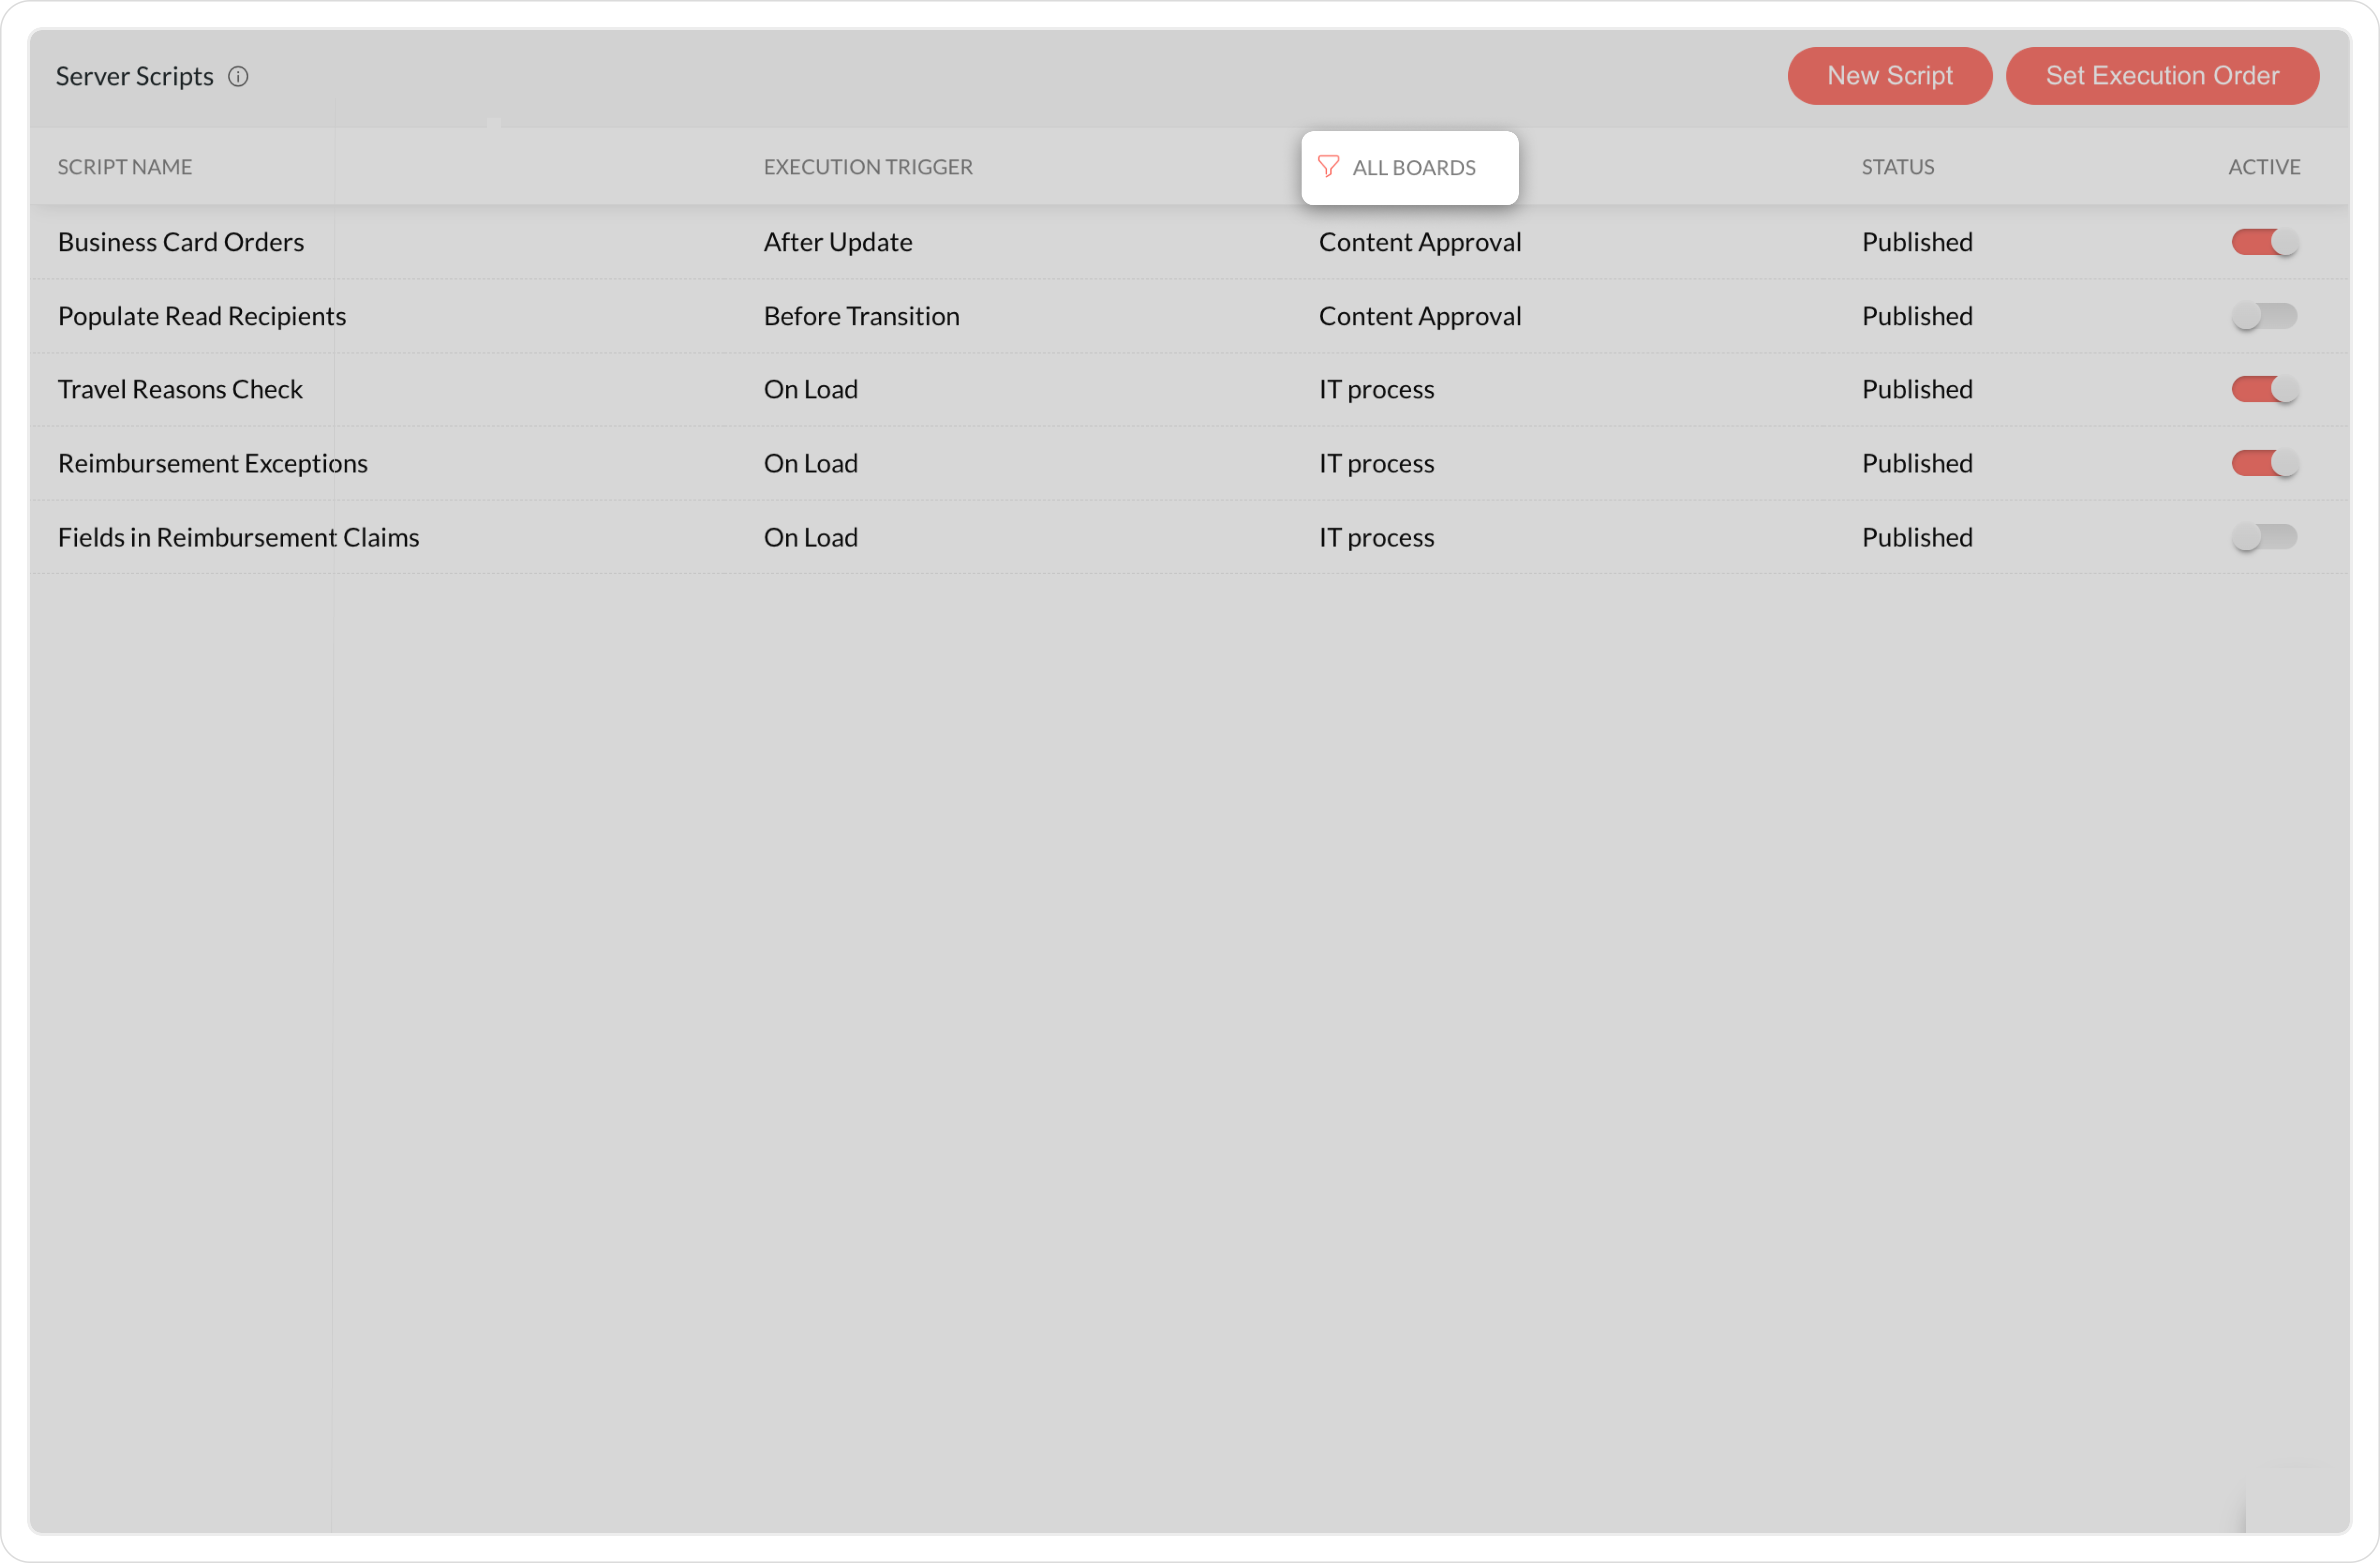2380x1563 pixels.
Task: Activate Fields in Reimbursement Claims toggle
Action: (2264, 537)
